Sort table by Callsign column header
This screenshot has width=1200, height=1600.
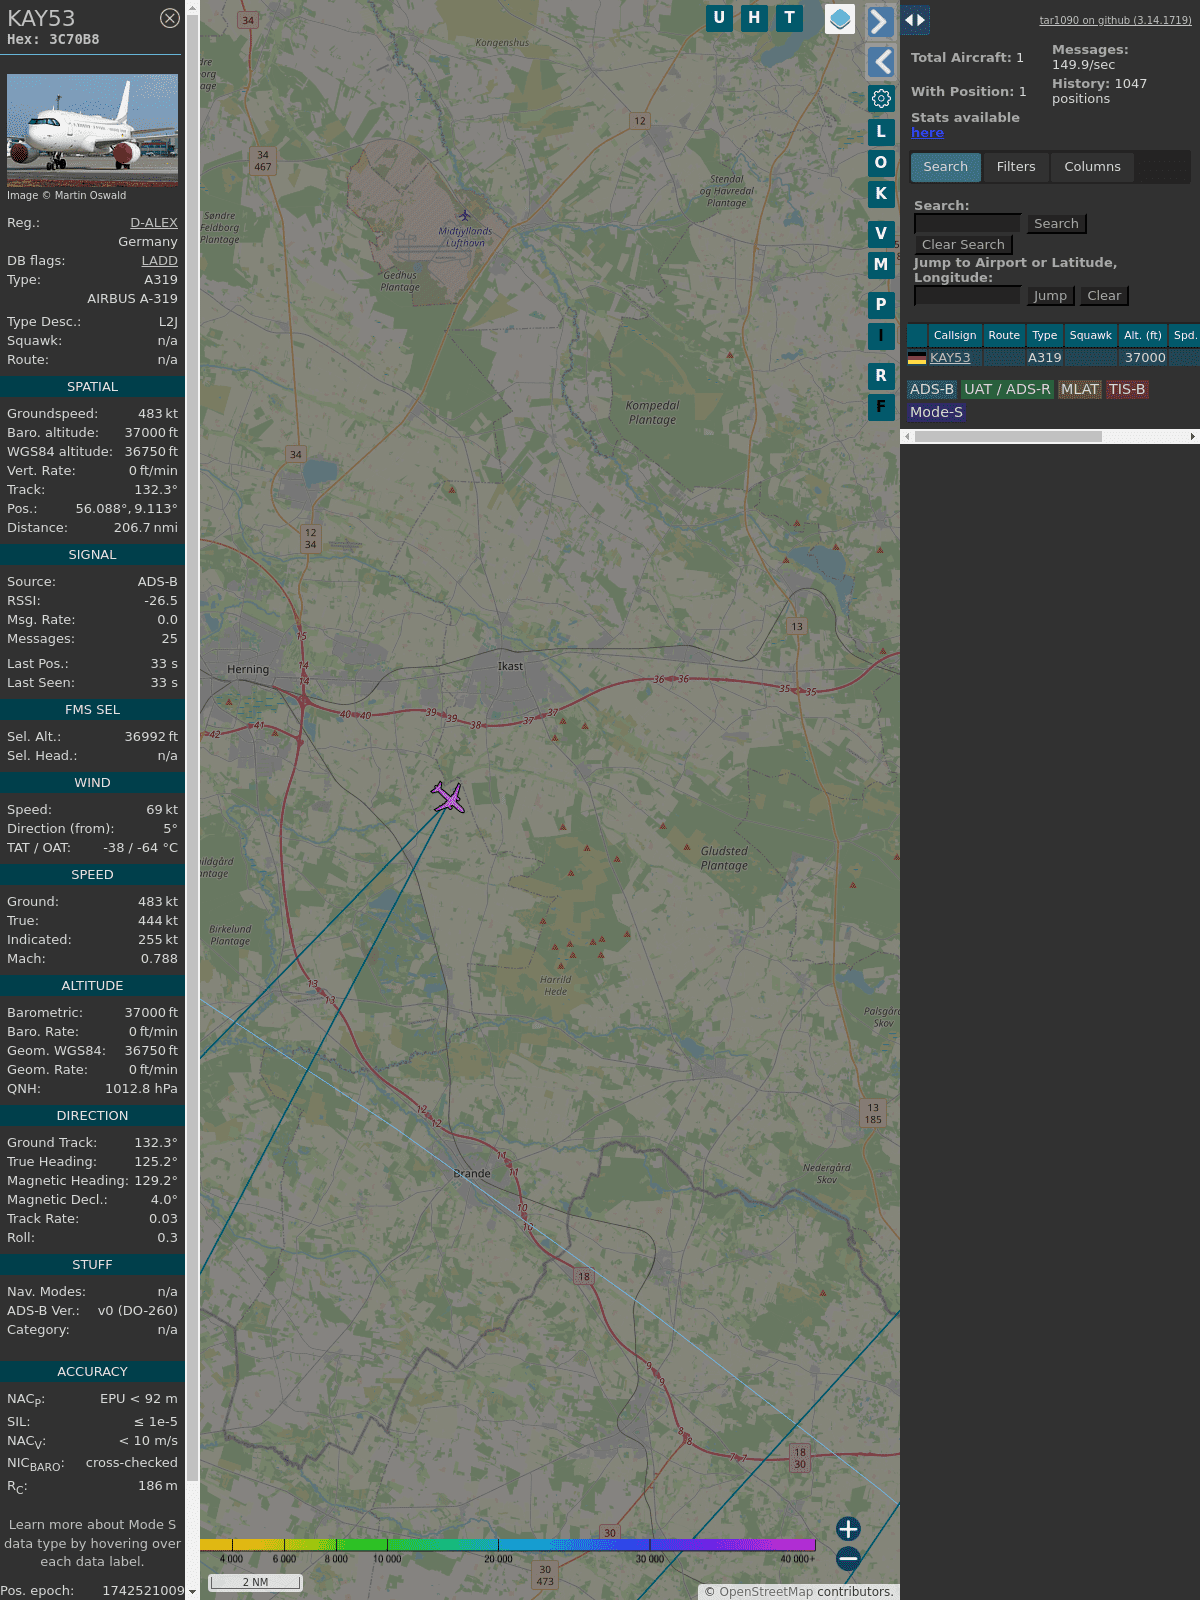[x=955, y=336]
